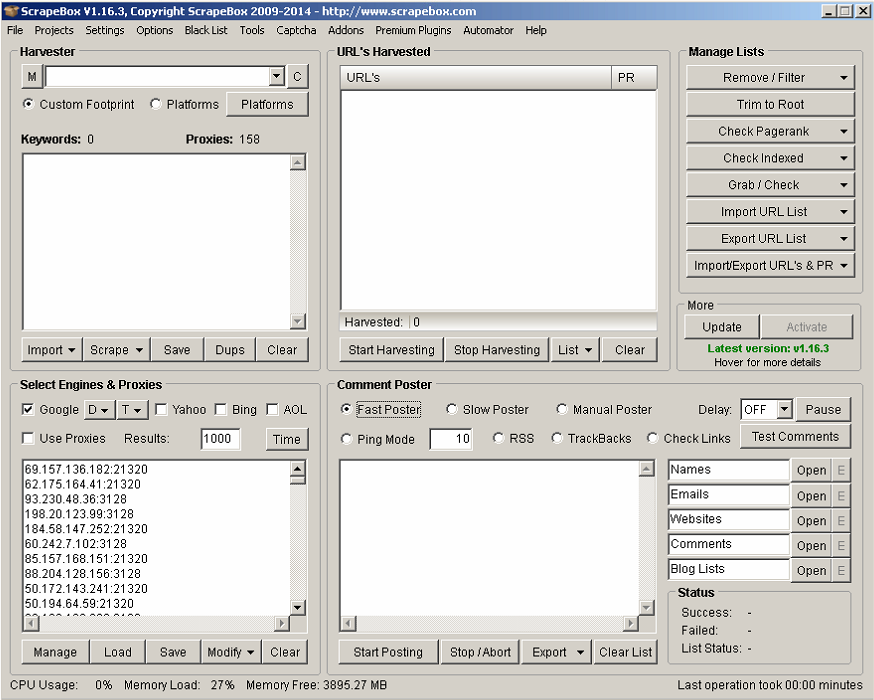Expand the Scrape dropdown
874x700 pixels.
pyautogui.click(x=116, y=350)
